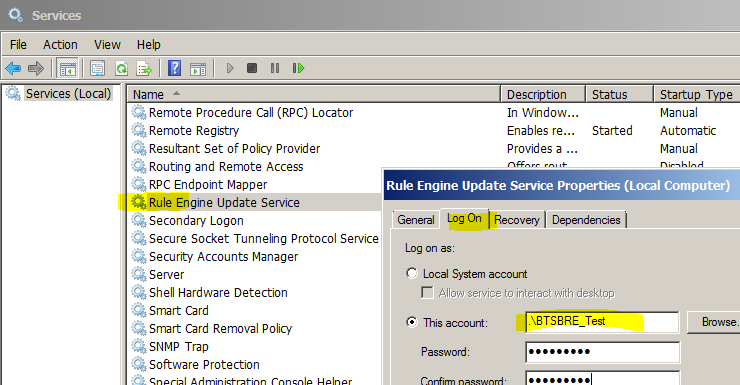Click the Show/Hide Action Pane icon

pos(198,68)
